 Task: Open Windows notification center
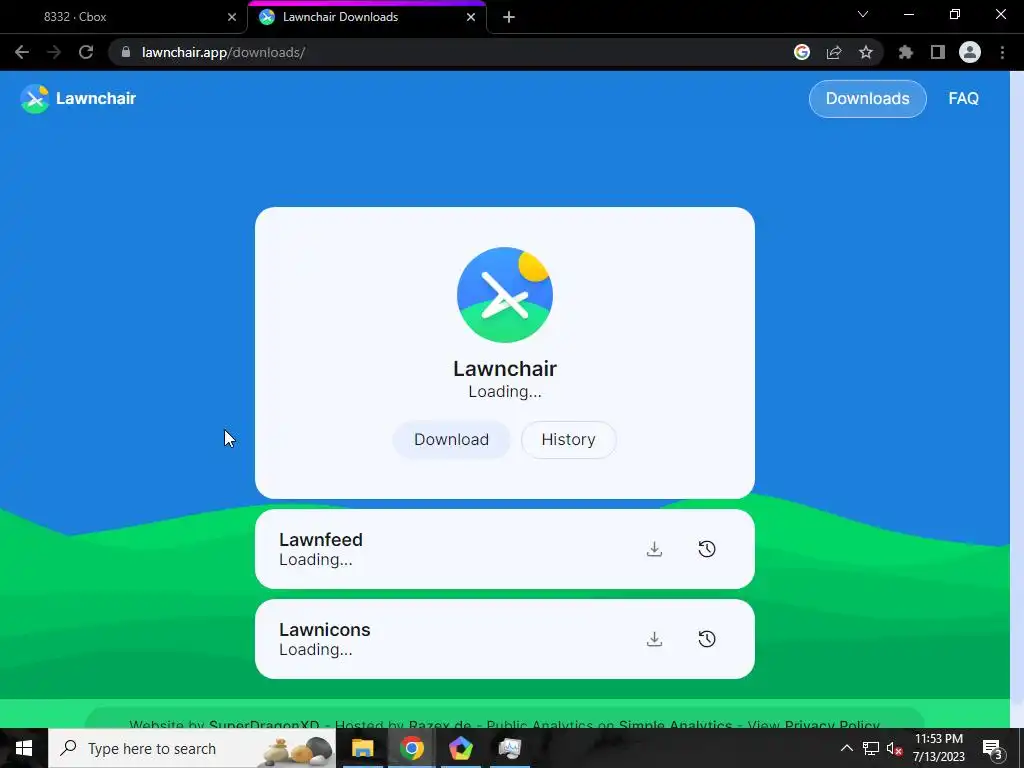pos(993,748)
